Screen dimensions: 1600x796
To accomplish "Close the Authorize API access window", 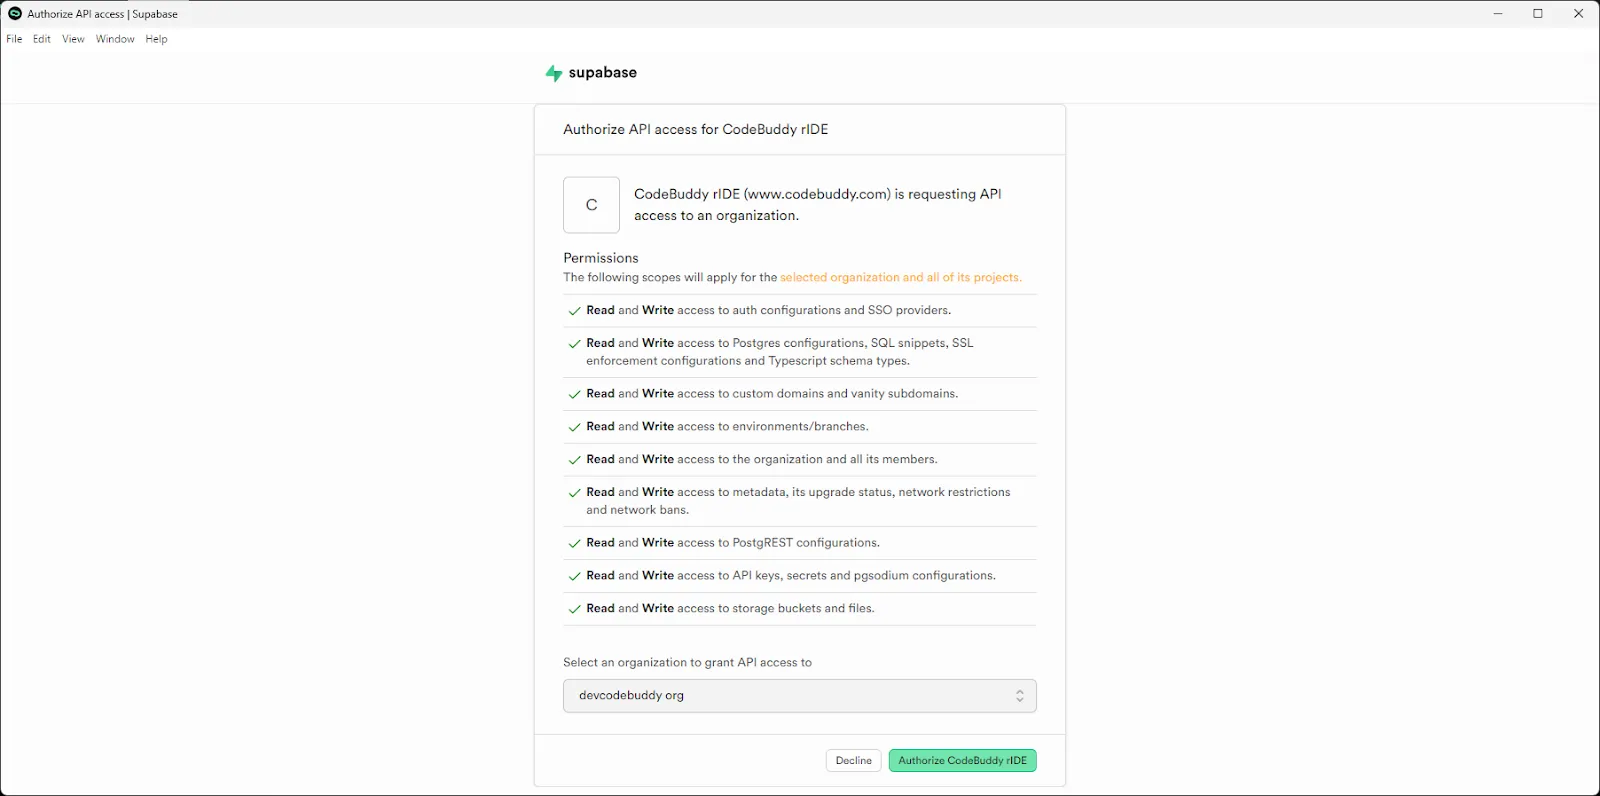I will click(x=1579, y=14).
